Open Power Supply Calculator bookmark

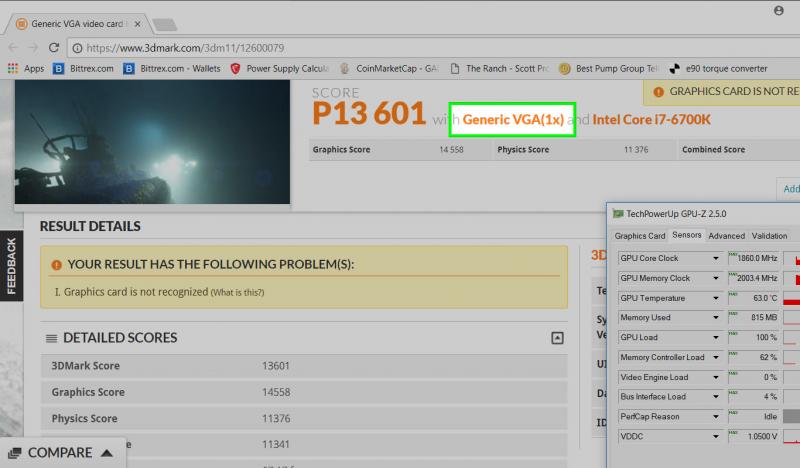(x=279, y=68)
